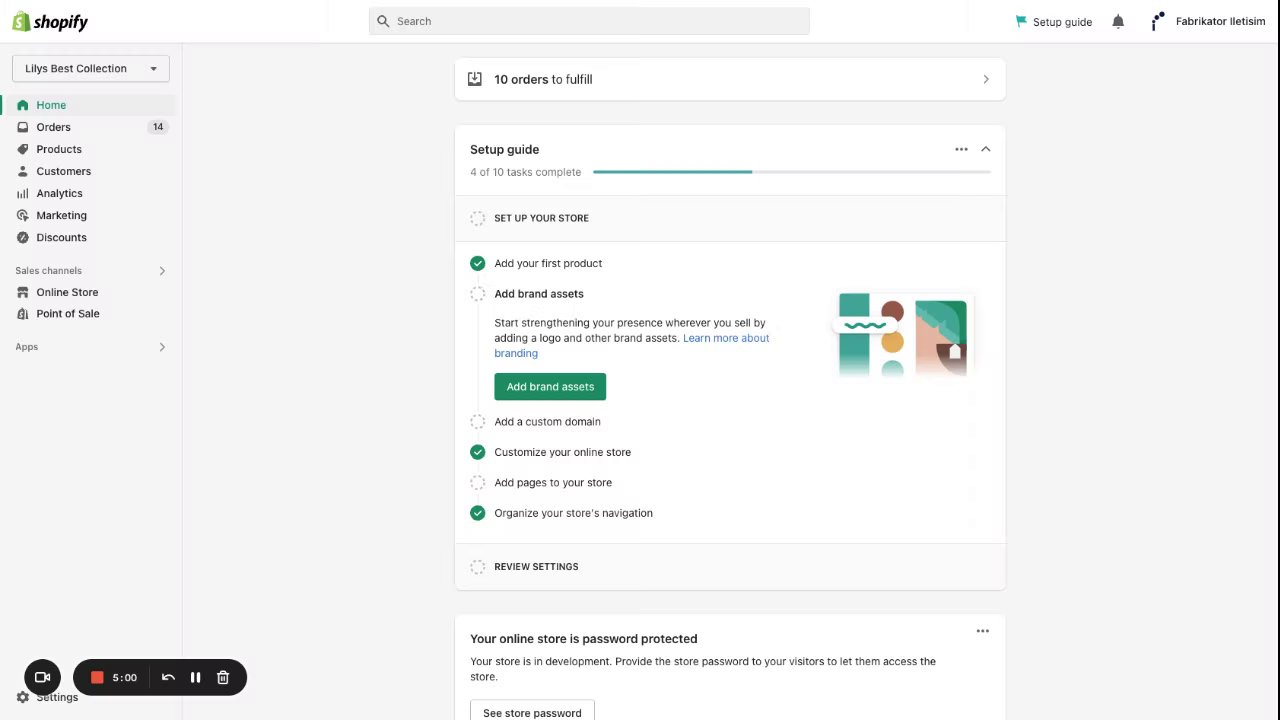This screenshot has height=720, width=1280.
Task: Click the Setup guide flag icon
Action: (x=1021, y=21)
